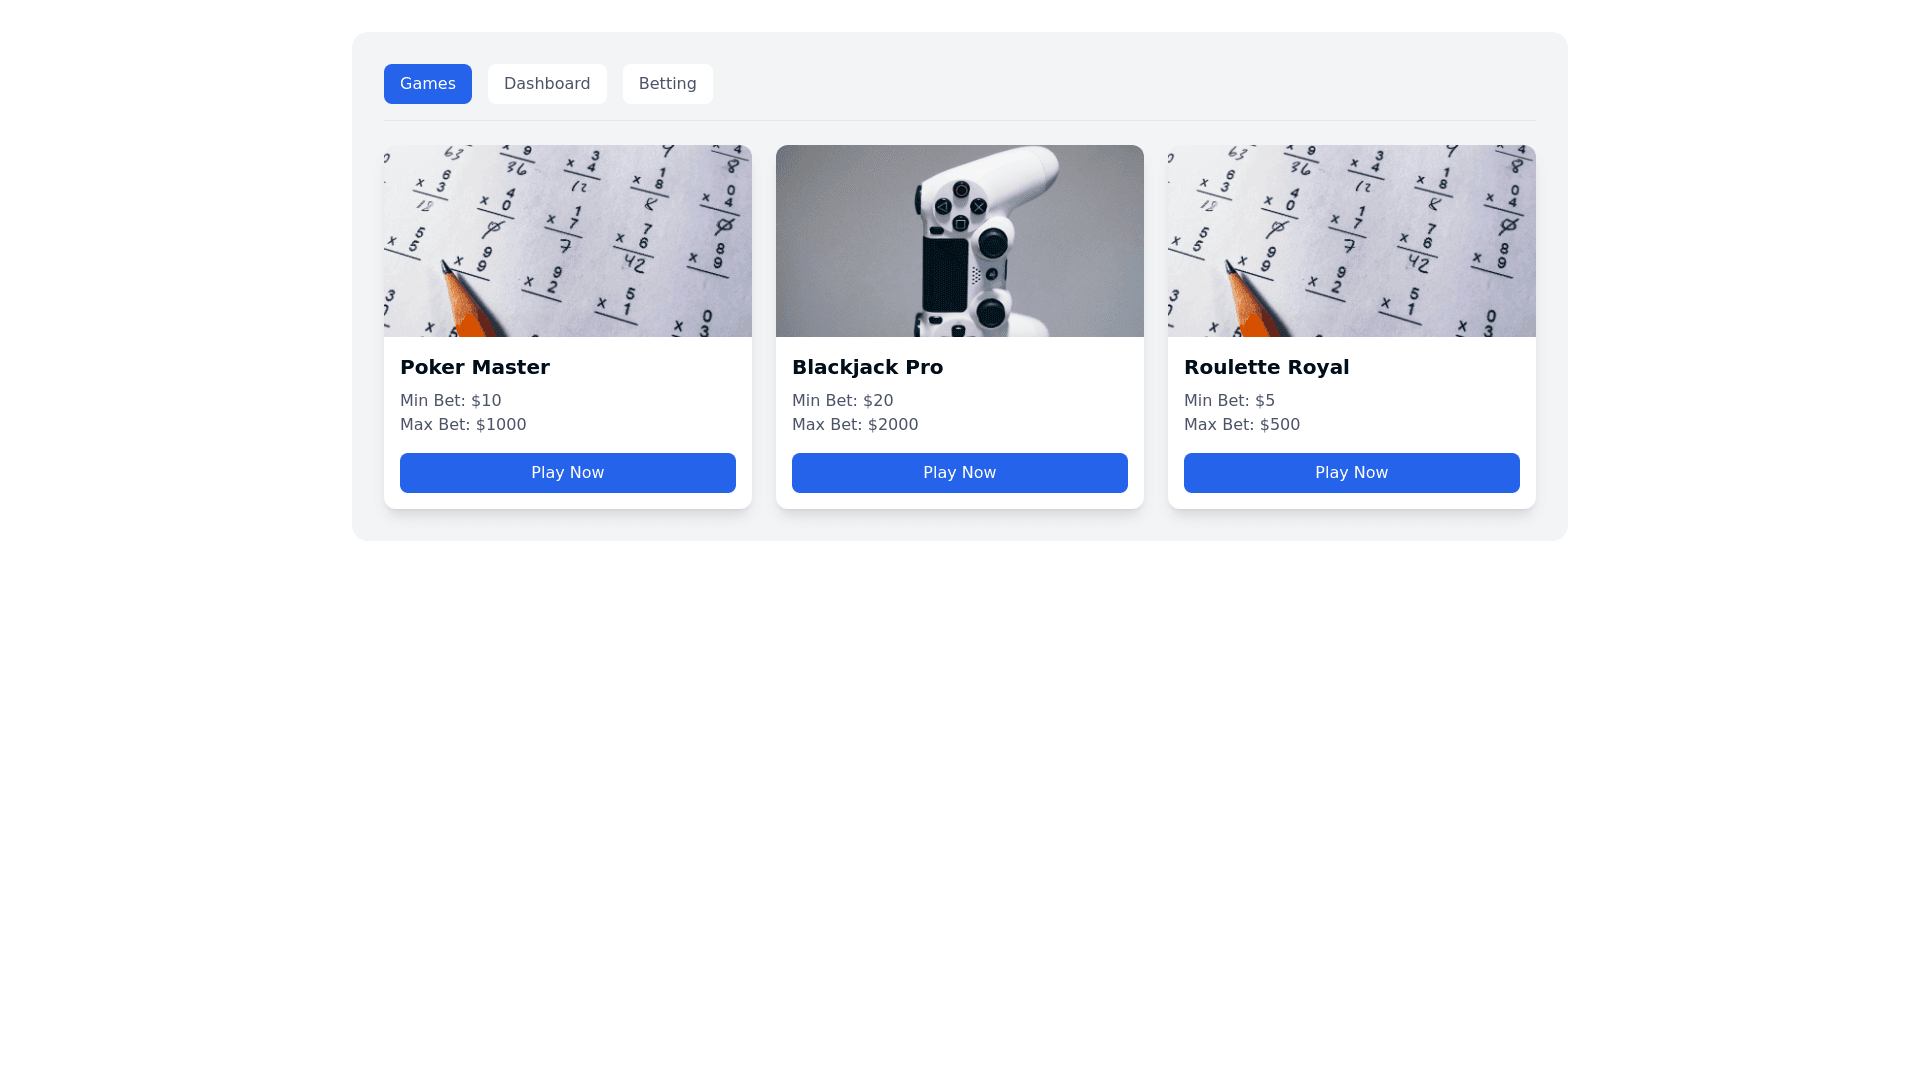Click Play Now for Blackjack Pro
The height and width of the screenshot is (1080, 1920).
(x=960, y=473)
